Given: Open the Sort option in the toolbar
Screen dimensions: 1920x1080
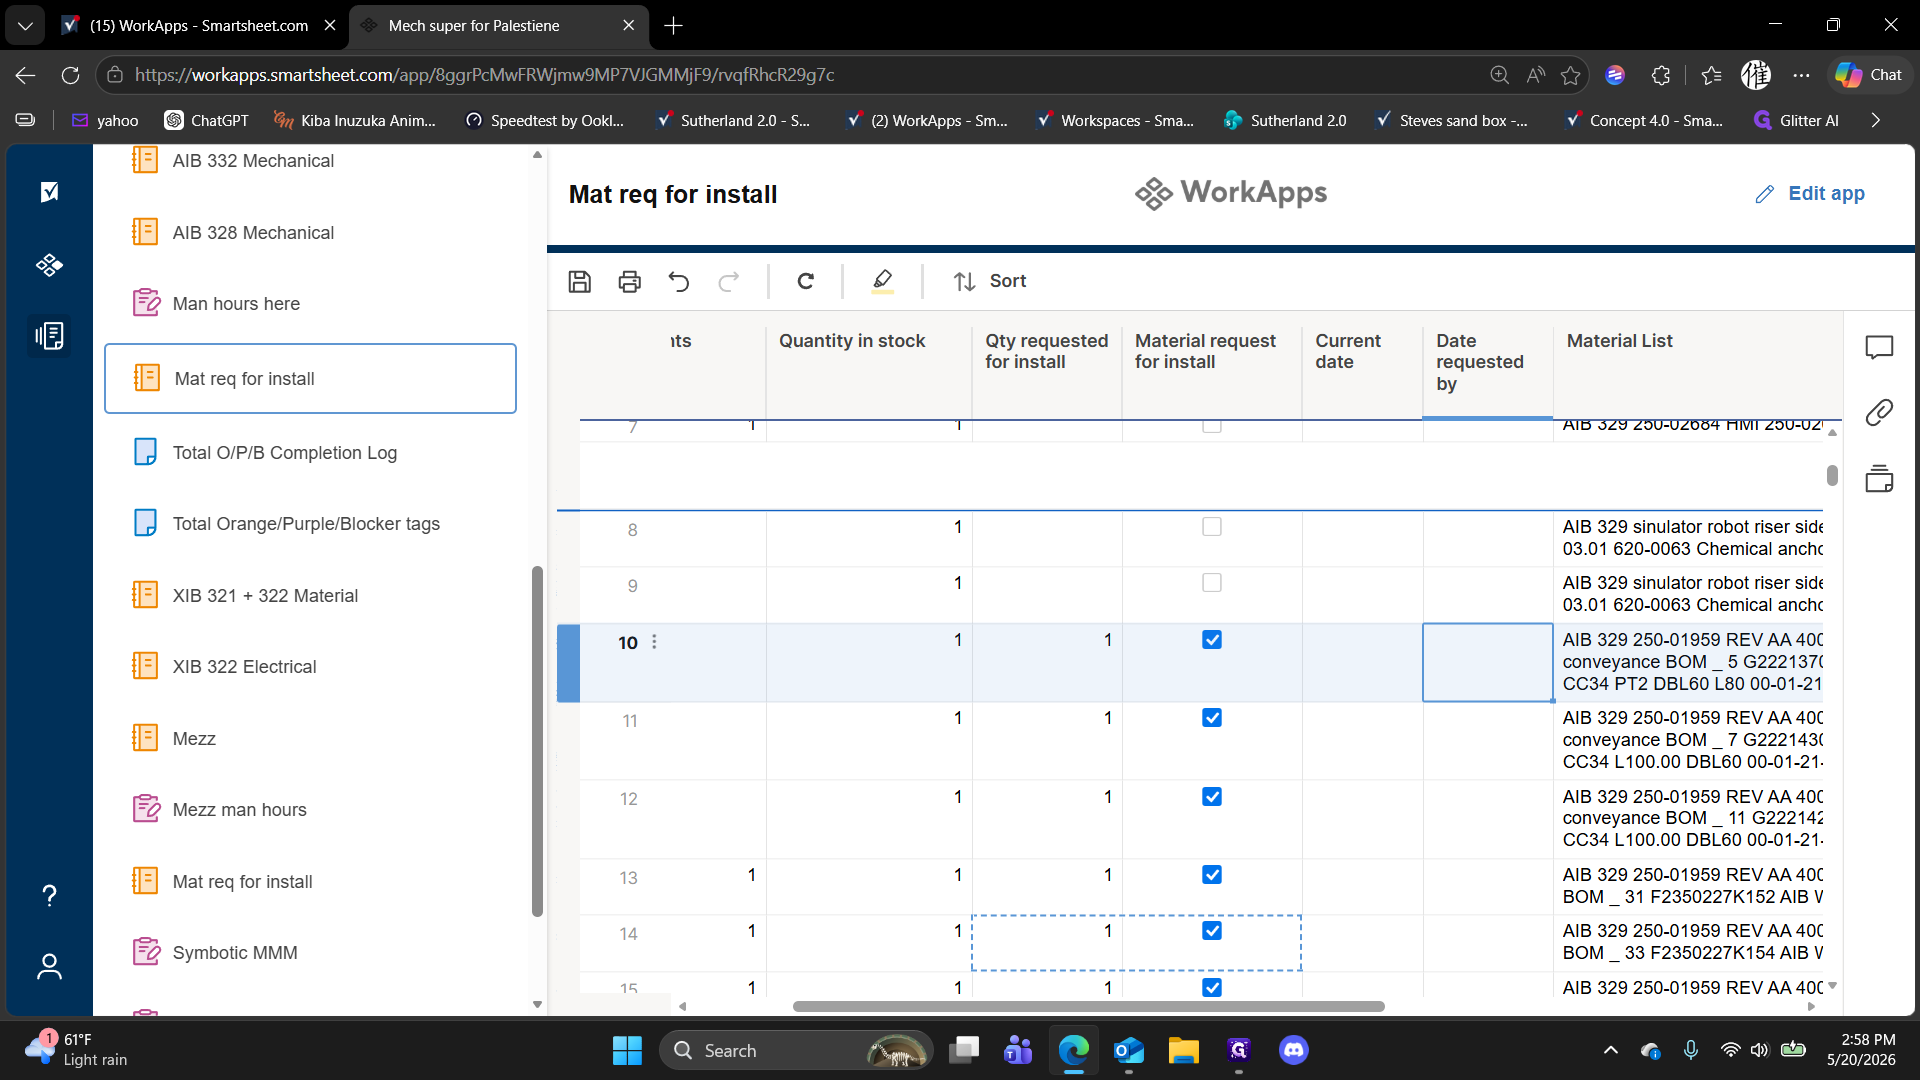Looking at the screenshot, I should 989,281.
